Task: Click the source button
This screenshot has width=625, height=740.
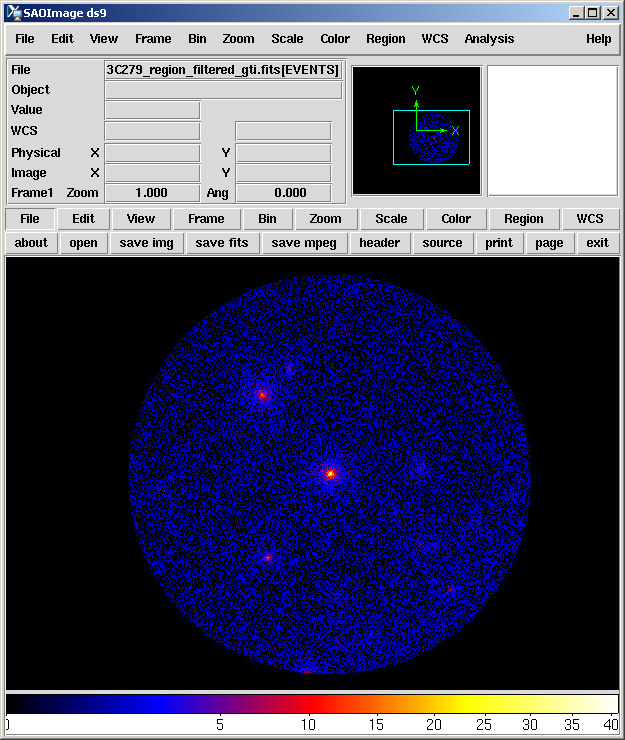Action: point(442,243)
